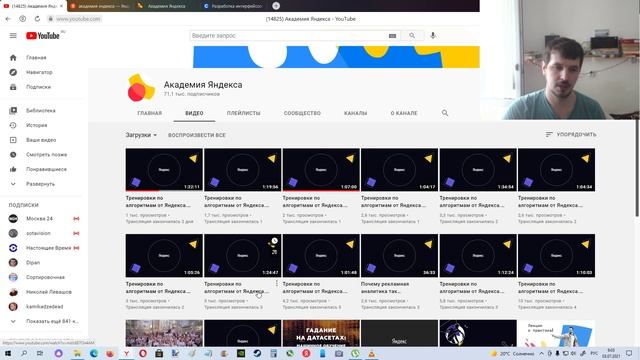Open the Гадание на датасетах thumbnail
The height and width of the screenshot is (360, 640).
point(321,333)
